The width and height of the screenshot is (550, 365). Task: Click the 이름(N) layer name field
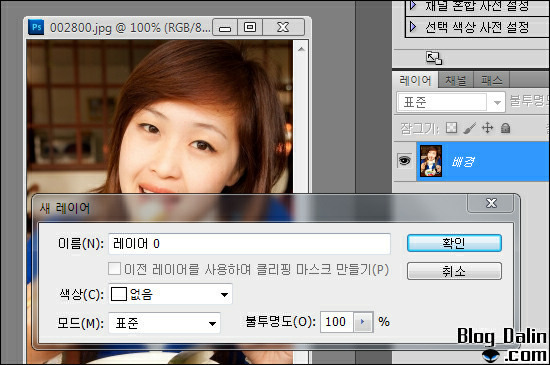point(249,244)
